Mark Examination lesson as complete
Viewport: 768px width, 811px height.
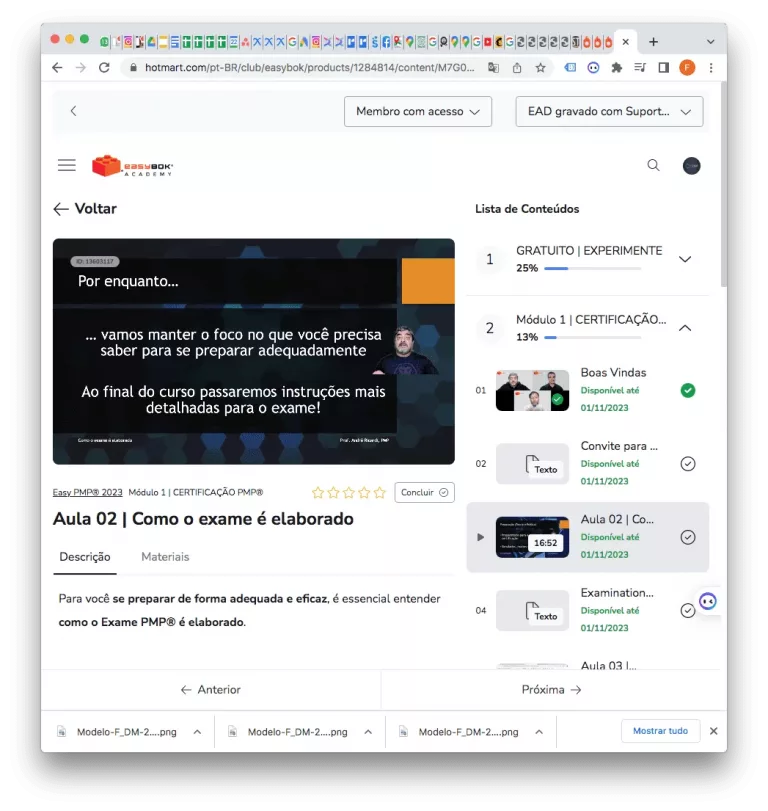pos(687,610)
